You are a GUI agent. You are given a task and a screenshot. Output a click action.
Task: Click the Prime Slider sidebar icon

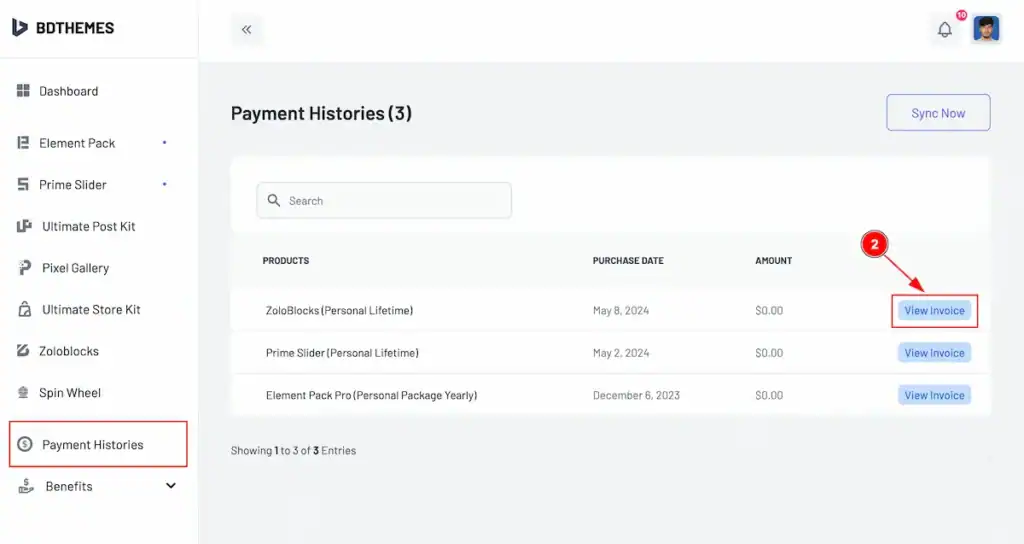[x=23, y=184]
